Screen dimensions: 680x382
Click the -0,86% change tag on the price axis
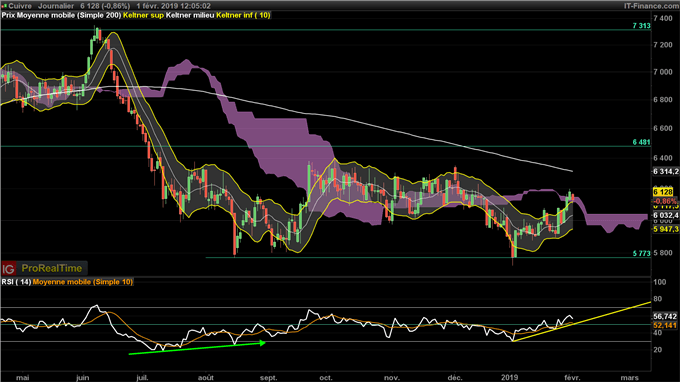coord(665,201)
